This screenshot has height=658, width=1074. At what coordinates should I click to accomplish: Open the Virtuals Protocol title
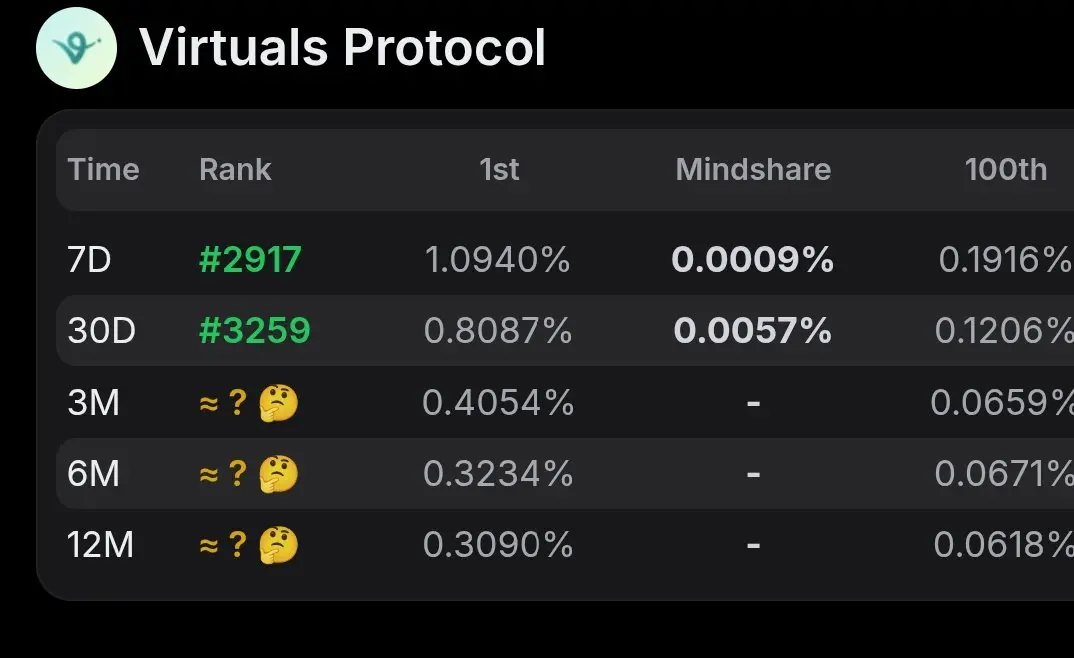point(342,47)
